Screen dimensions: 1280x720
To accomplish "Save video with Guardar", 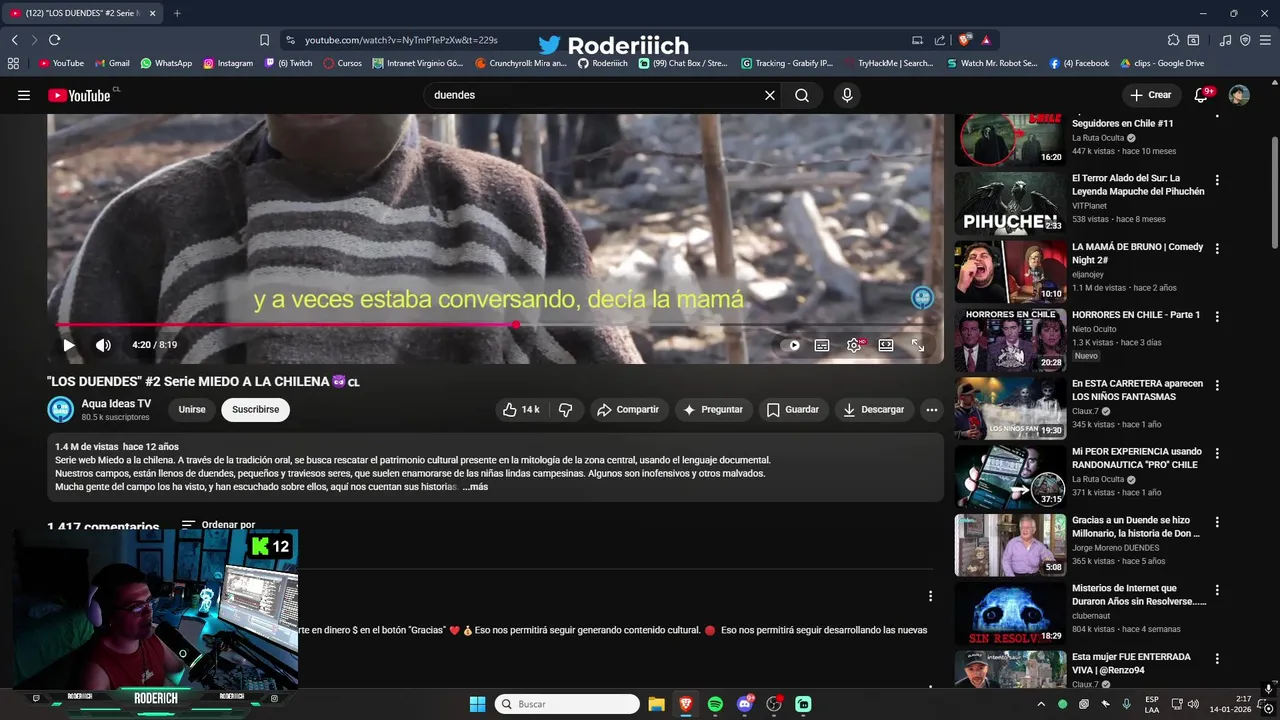I will coord(793,409).
